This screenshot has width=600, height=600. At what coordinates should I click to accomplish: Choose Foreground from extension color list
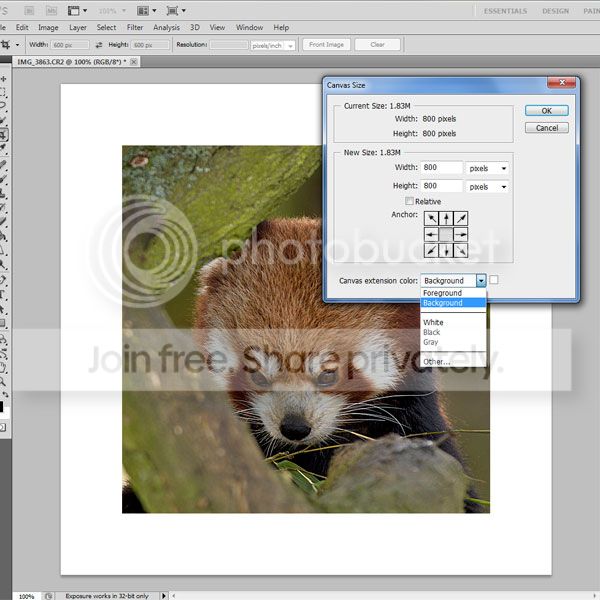coord(443,293)
